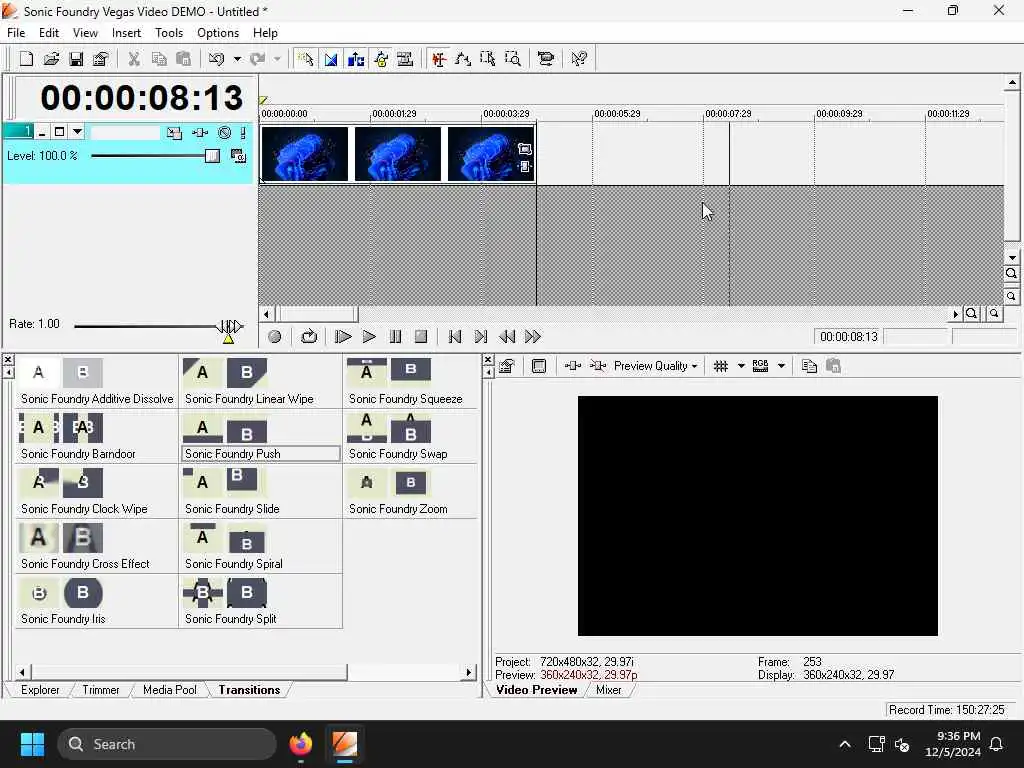Click the track 1 name field
This screenshot has width=1024, height=768.
[125, 133]
